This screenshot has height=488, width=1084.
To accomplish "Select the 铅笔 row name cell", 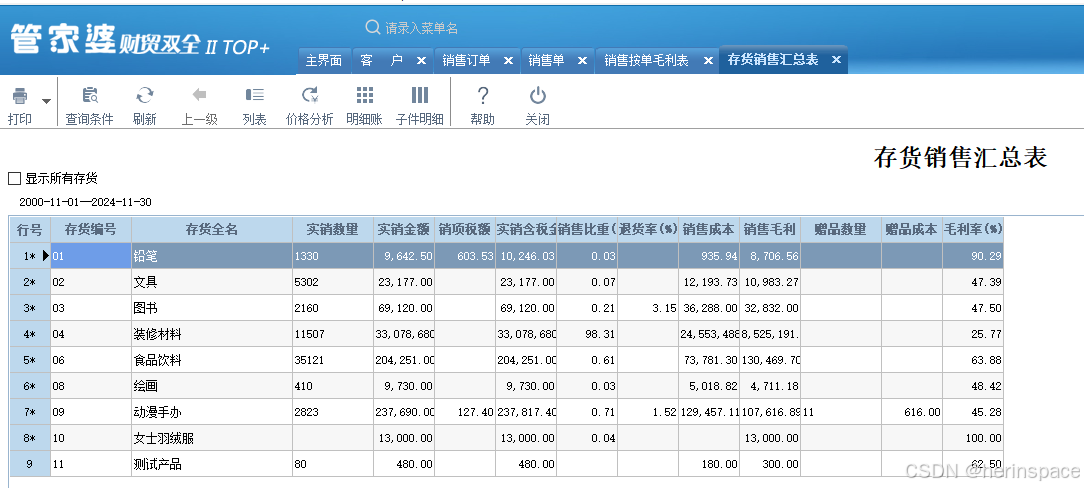I will [212, 256].
